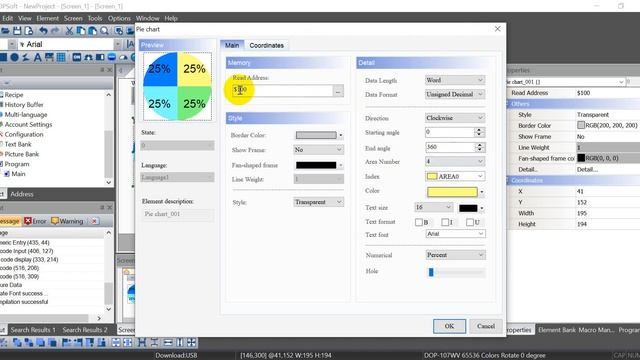The width and height of the screenshot is (640, 360).
Task: Open the Text size dropdown
Action: coord(433,207)
